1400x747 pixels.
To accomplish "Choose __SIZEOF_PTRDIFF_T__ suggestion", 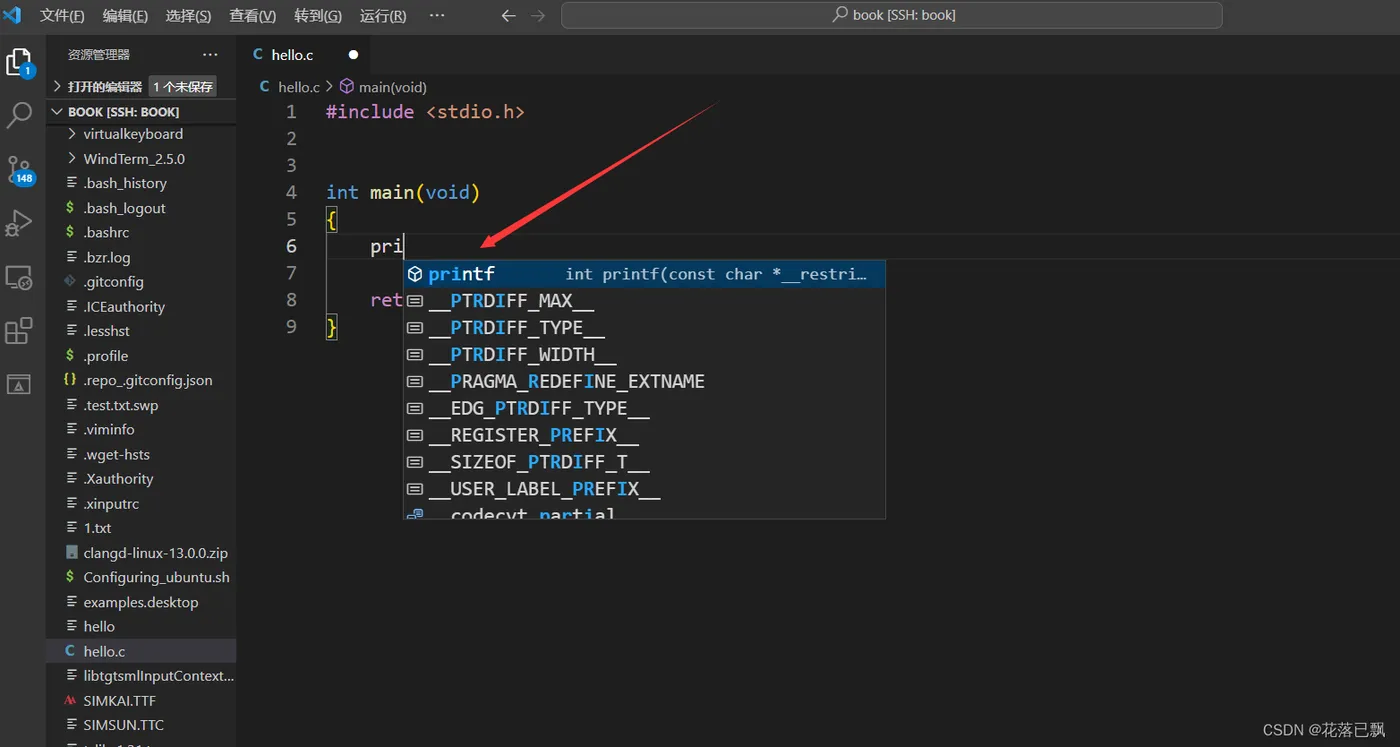I will (x=644, y=463).
